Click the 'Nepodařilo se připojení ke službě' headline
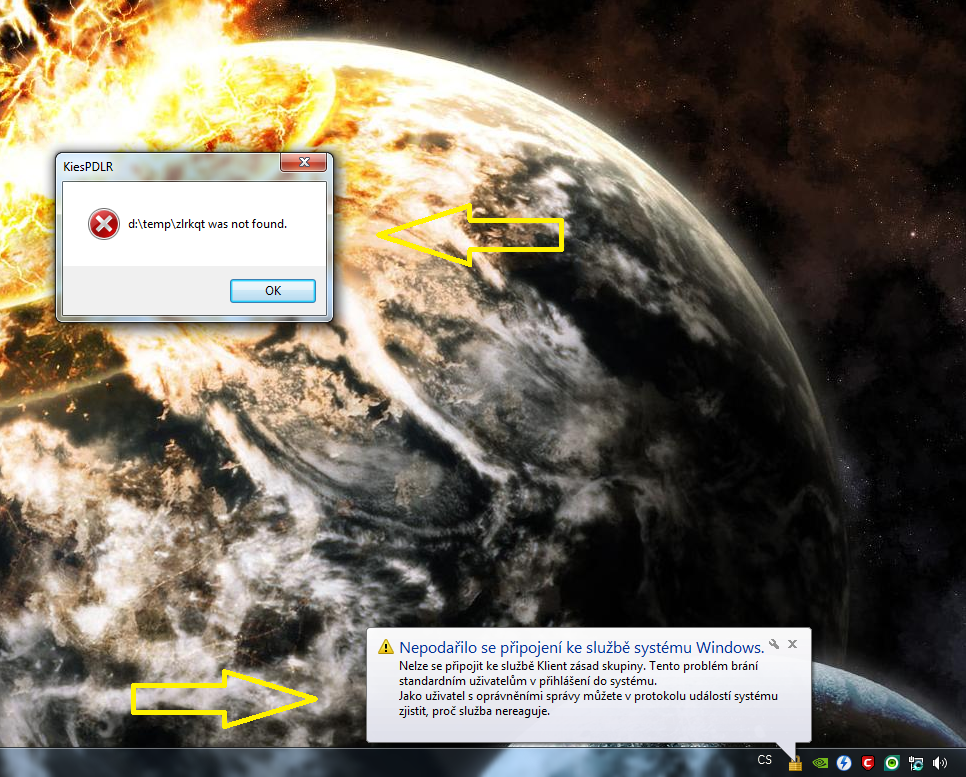 pyautogui.click(x=582, y=648)
